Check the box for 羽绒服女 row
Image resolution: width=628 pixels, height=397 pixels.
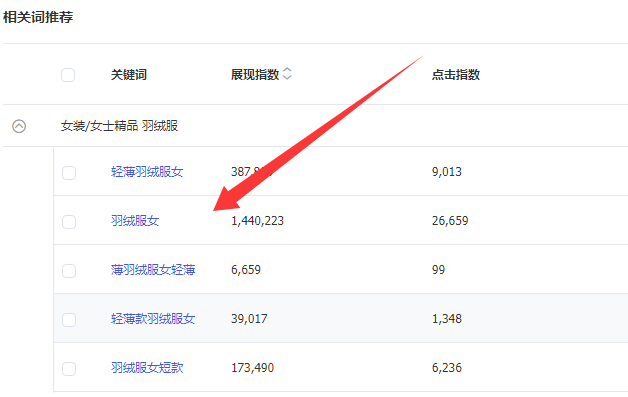pos(69,222)
